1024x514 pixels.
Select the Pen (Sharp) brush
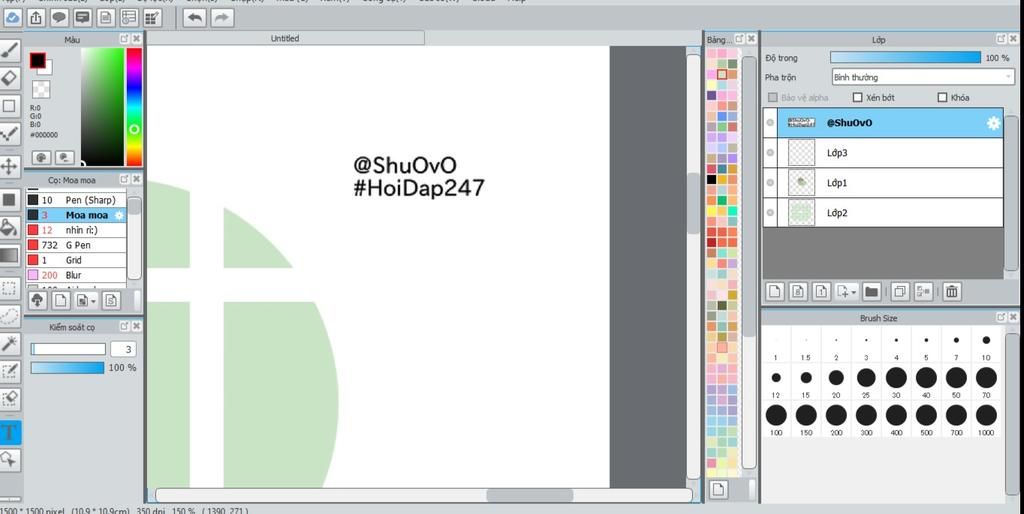click(76, 200)
